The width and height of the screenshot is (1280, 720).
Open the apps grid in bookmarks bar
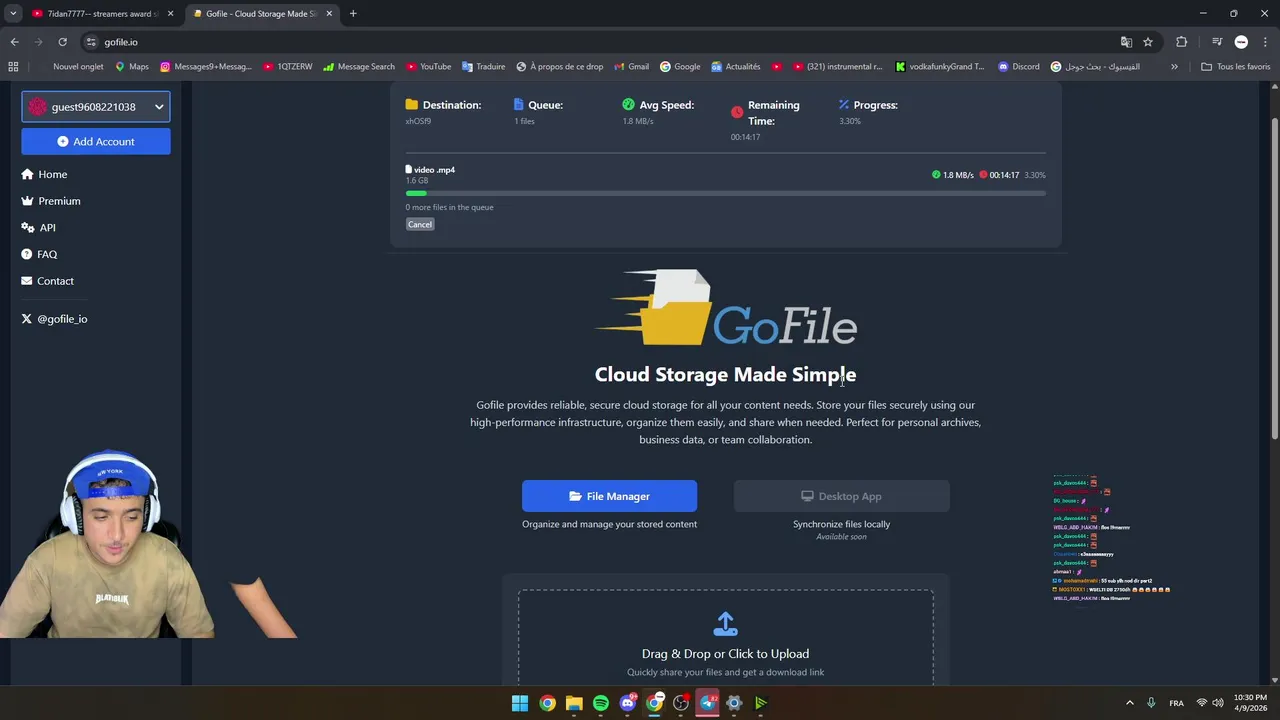tap(13, 67)
